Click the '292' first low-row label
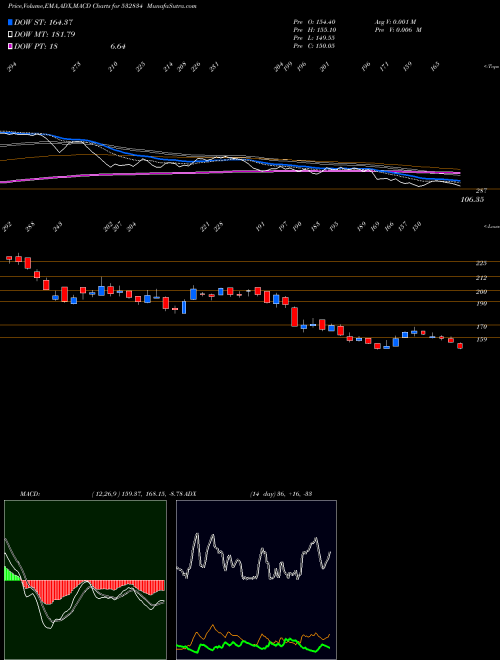 7,228
